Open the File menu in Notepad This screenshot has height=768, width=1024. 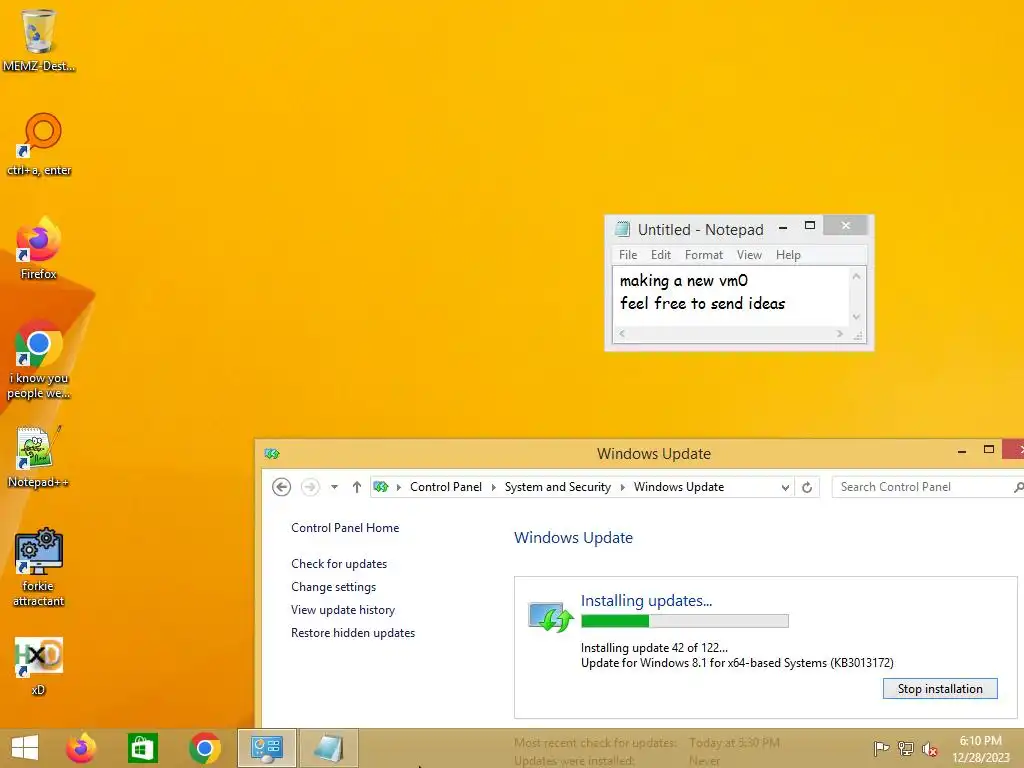click(x=628, y=255)
